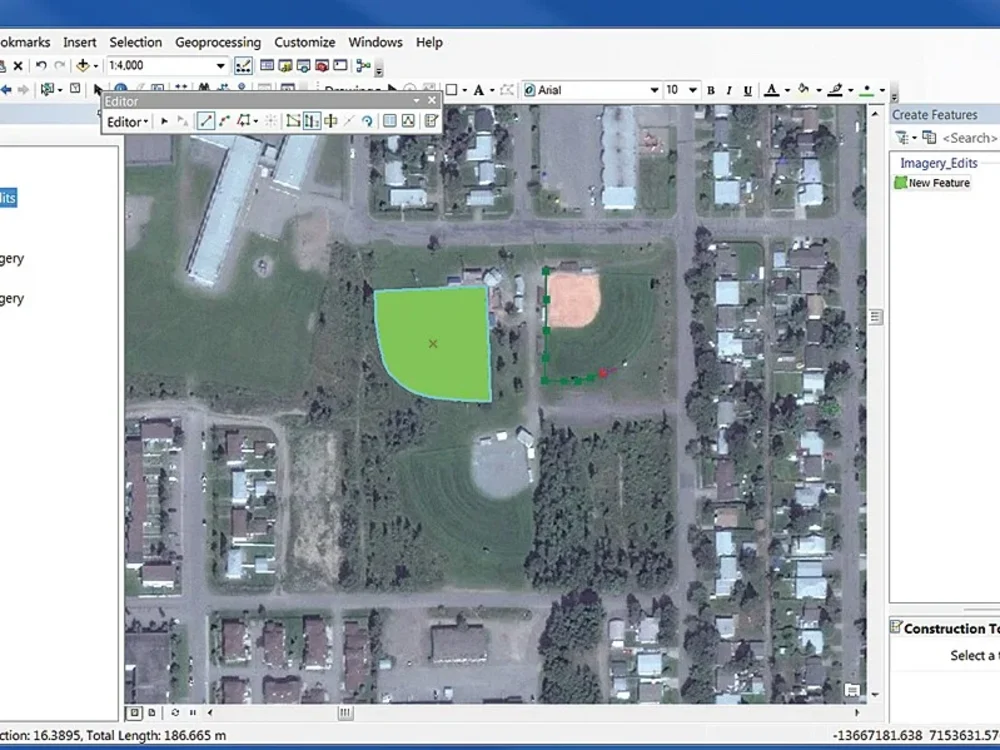
Task: Open the Arial font family dropdown
Action: (x=655, y=89)
